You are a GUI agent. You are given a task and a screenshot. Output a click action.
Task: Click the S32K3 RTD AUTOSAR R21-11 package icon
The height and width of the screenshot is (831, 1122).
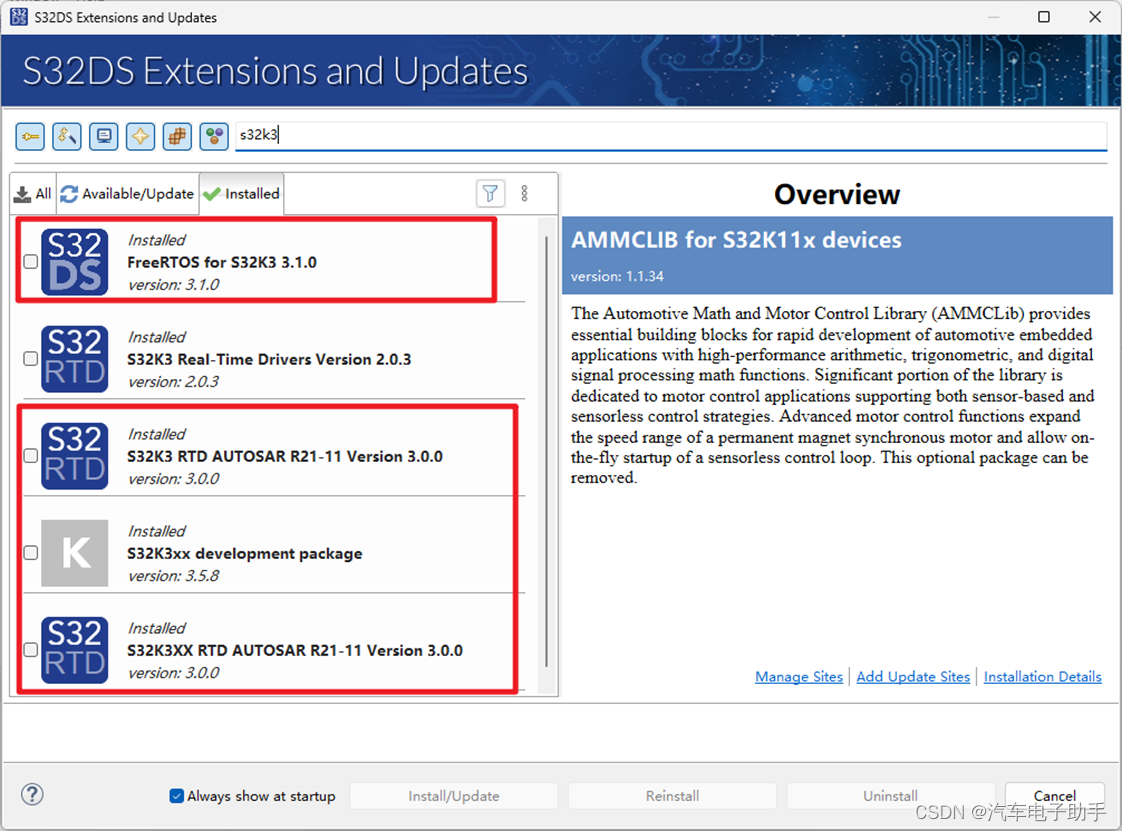[74, 456]
